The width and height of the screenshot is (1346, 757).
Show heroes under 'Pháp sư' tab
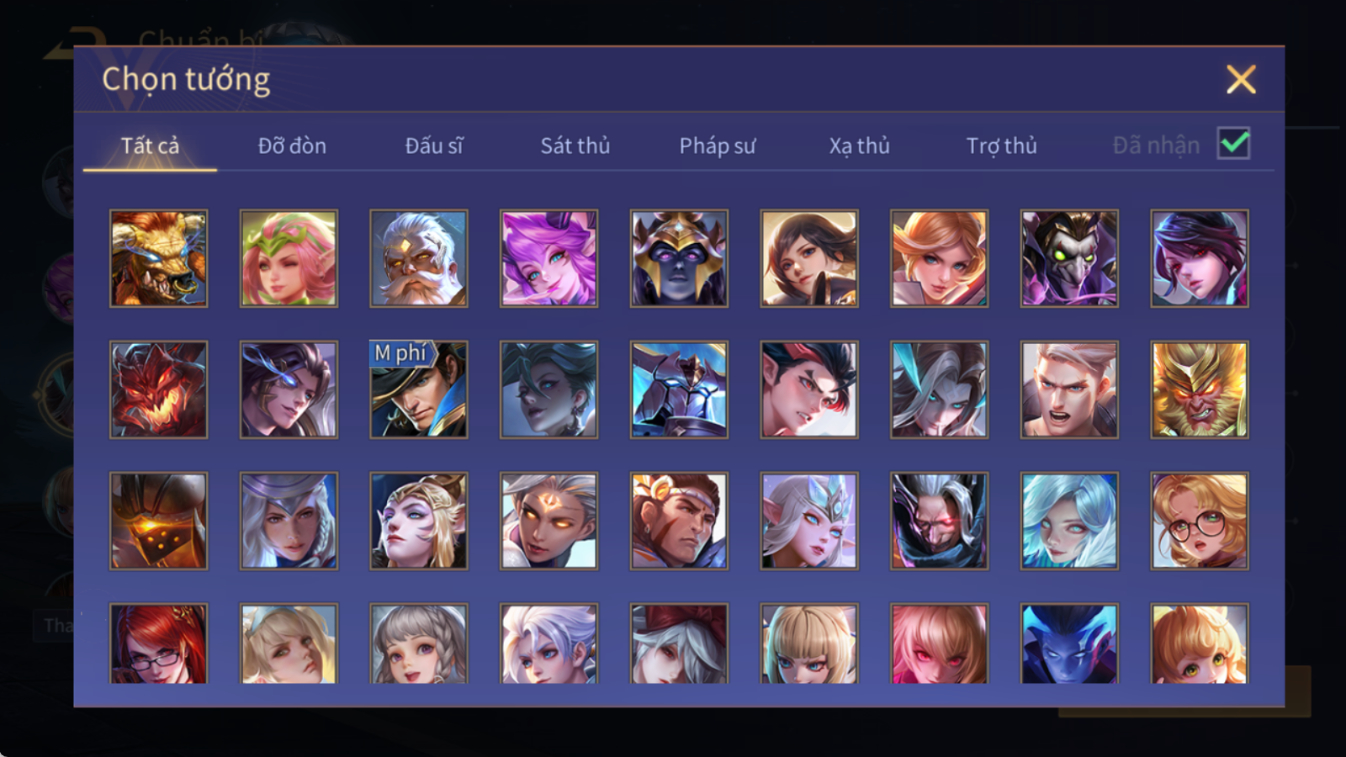coord(717,146)
